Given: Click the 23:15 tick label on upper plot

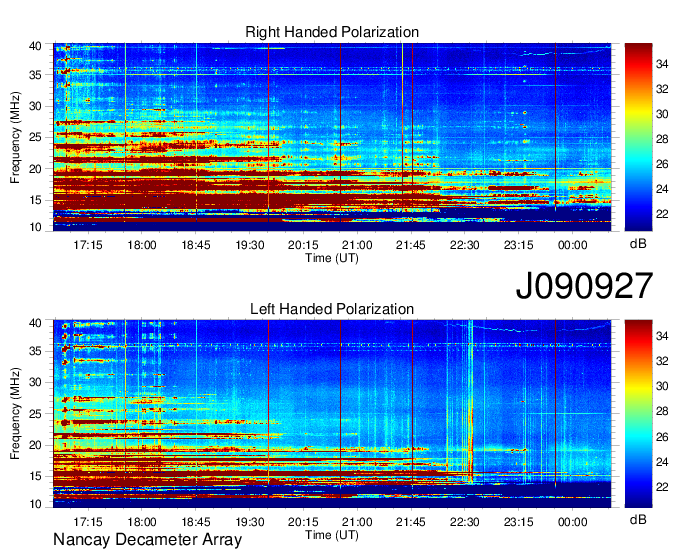Looking at the screenshot, I should (518, 245).
